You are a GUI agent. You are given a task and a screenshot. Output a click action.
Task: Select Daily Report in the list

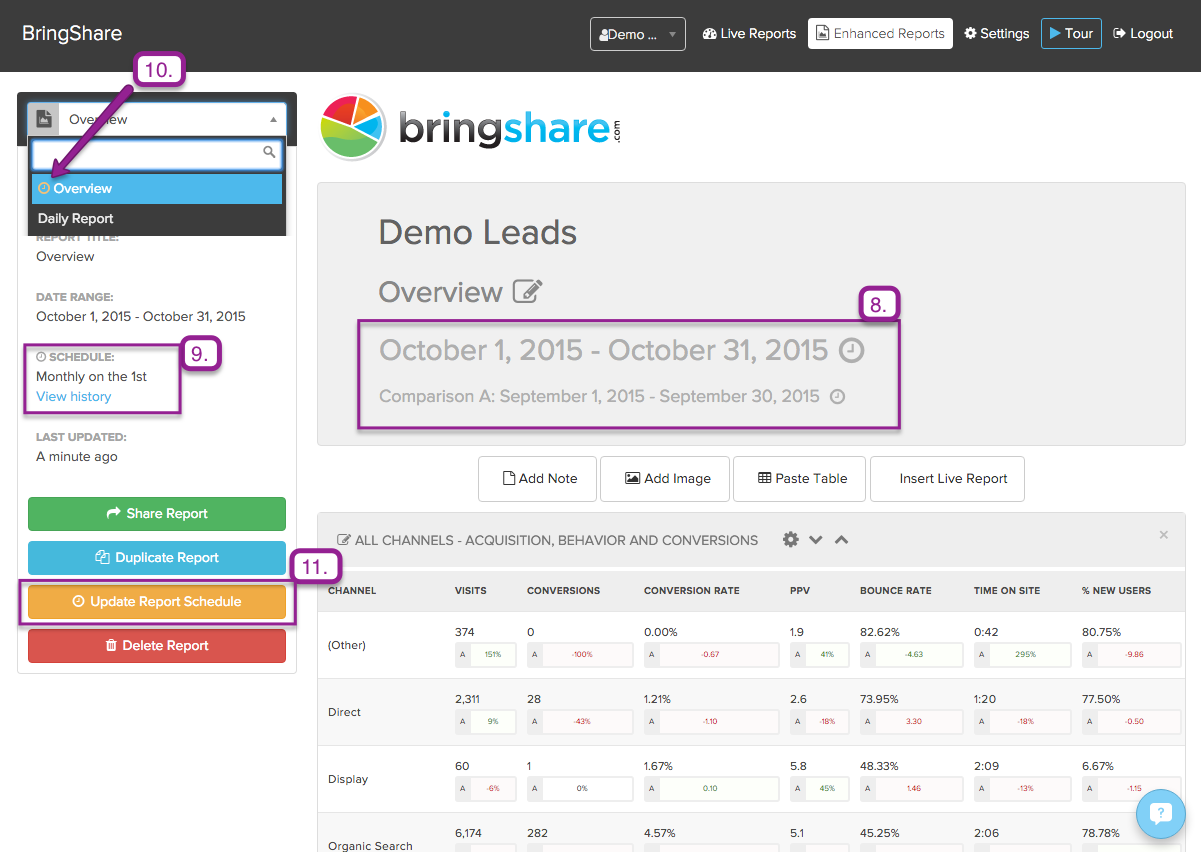click(157, 218)
